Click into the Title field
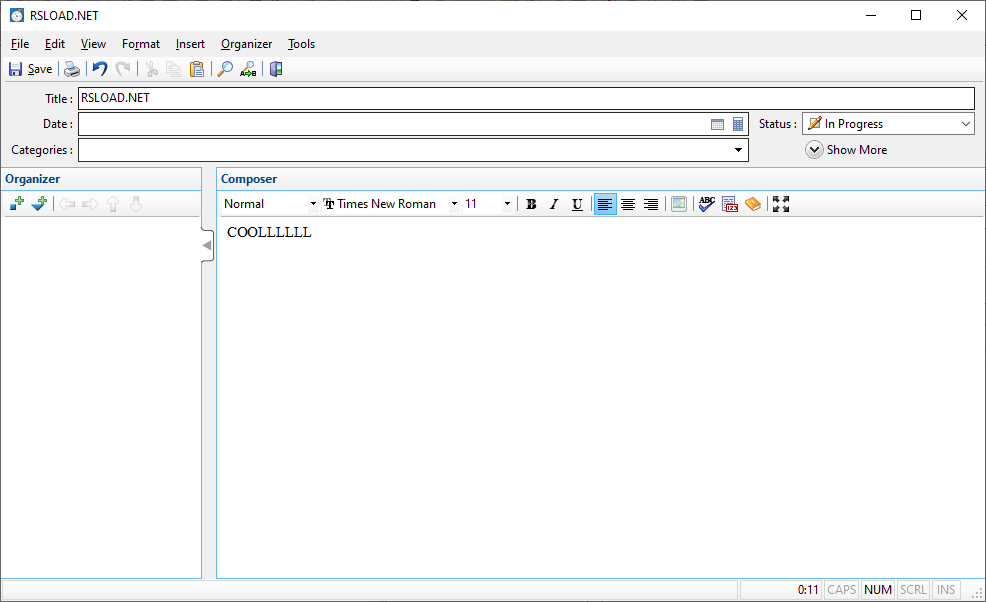The image size is (986, 602). coord(526,98)
